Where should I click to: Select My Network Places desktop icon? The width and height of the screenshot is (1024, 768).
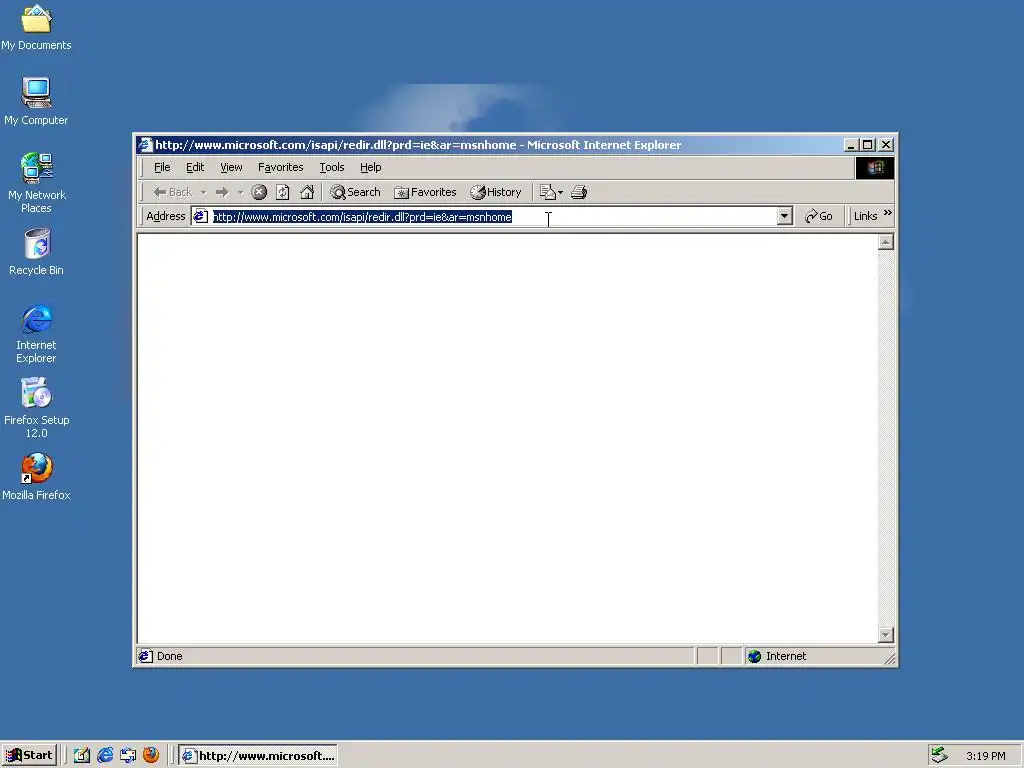[x=36, y=182]
